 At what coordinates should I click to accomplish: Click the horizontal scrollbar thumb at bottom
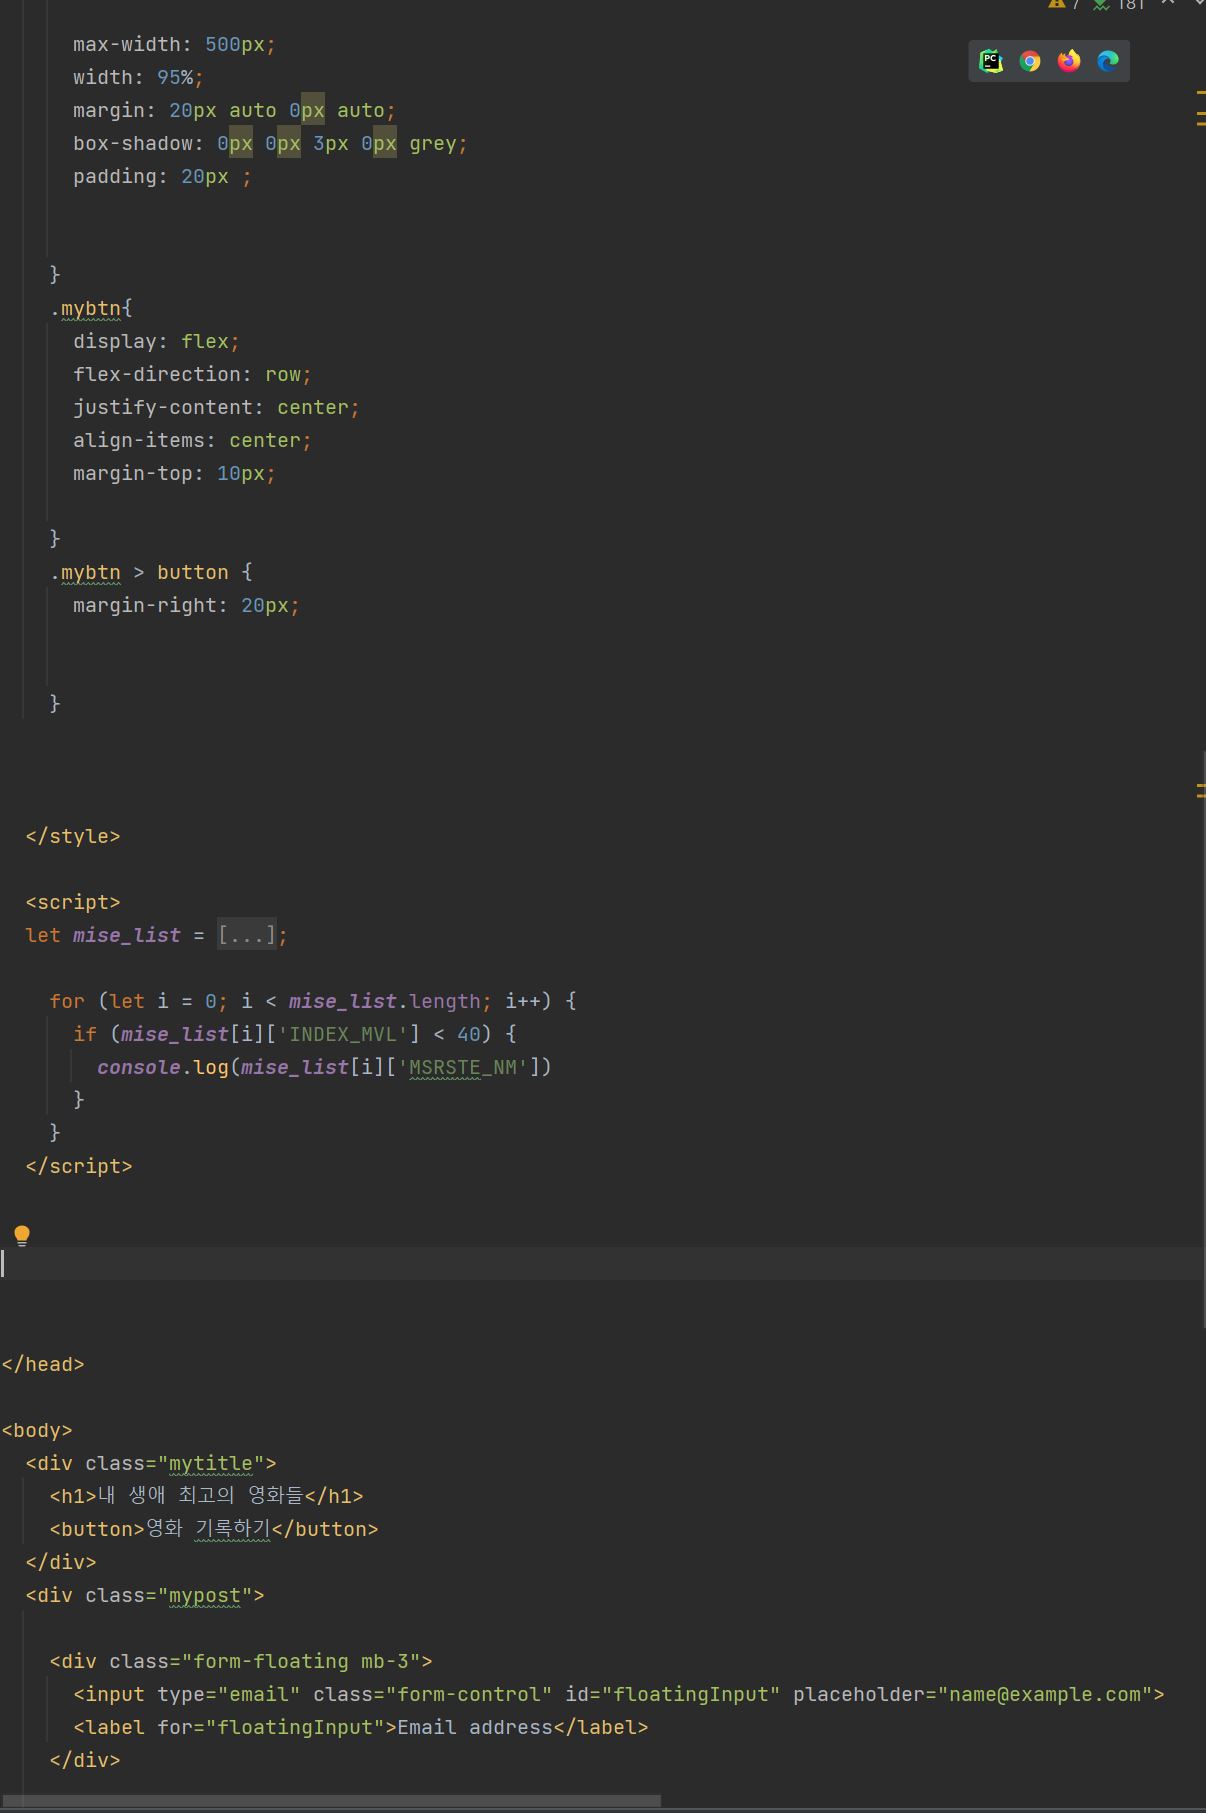click(331, 1801)
